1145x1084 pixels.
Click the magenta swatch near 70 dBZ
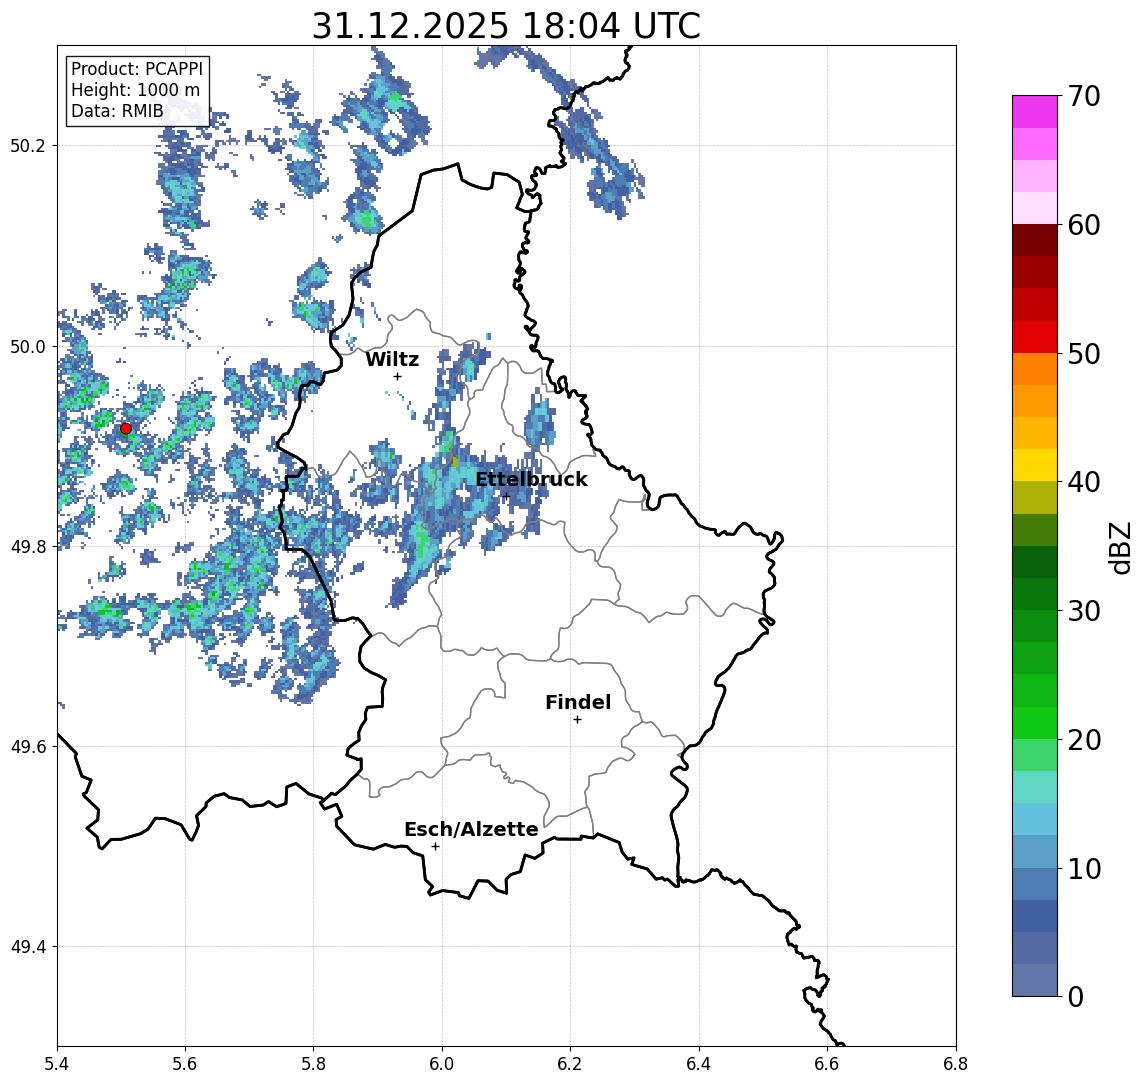pos(1035,112)
